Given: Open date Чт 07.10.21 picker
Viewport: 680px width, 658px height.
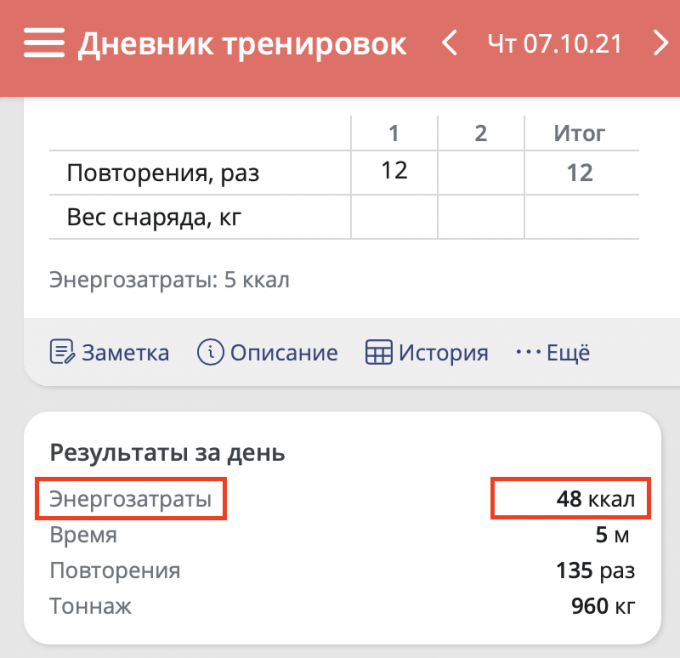Looking at the screenshot, I should click(x=554, y=44).
